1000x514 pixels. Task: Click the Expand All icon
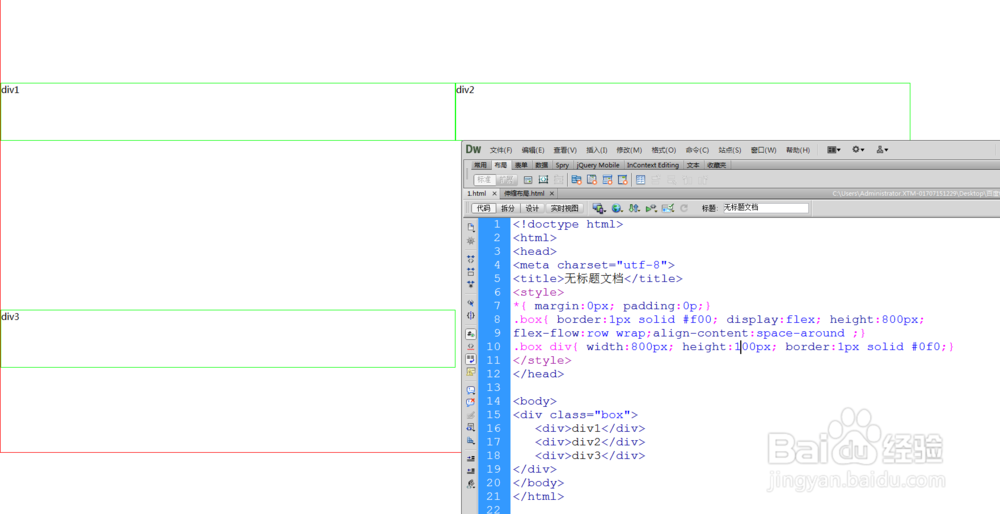[471, 283]
